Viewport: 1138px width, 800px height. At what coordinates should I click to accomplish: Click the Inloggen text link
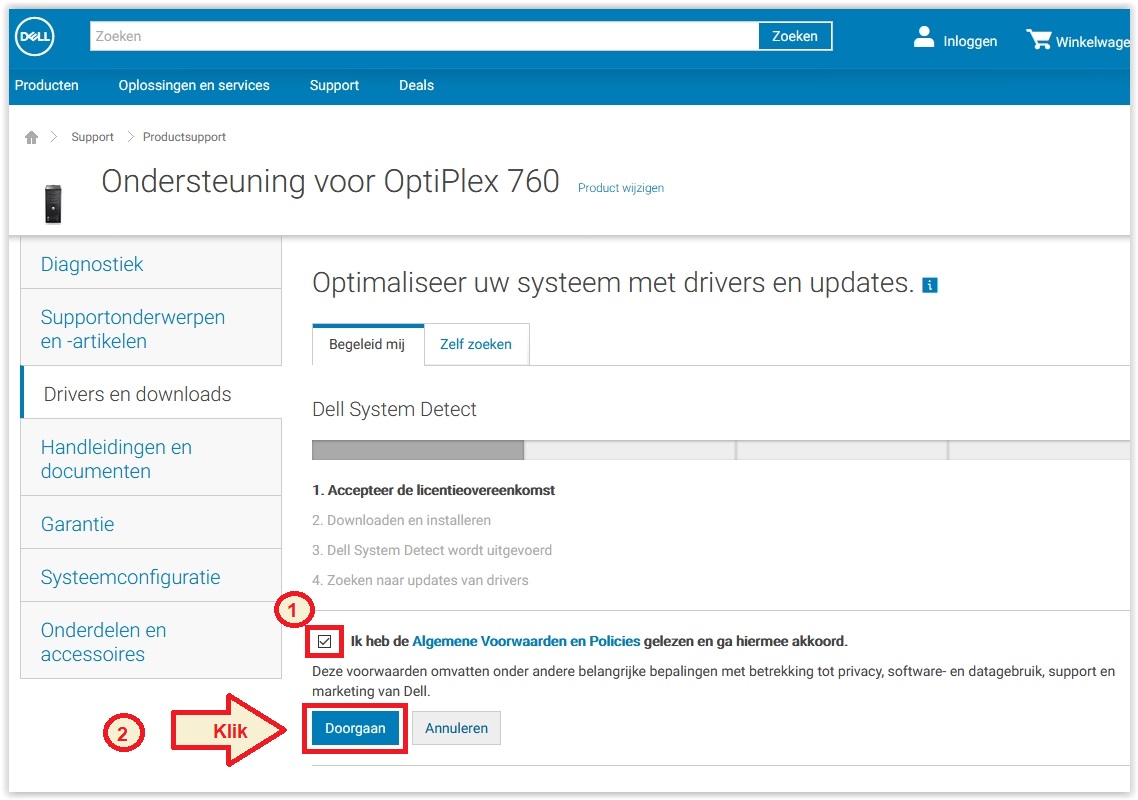tap(970, 41)
